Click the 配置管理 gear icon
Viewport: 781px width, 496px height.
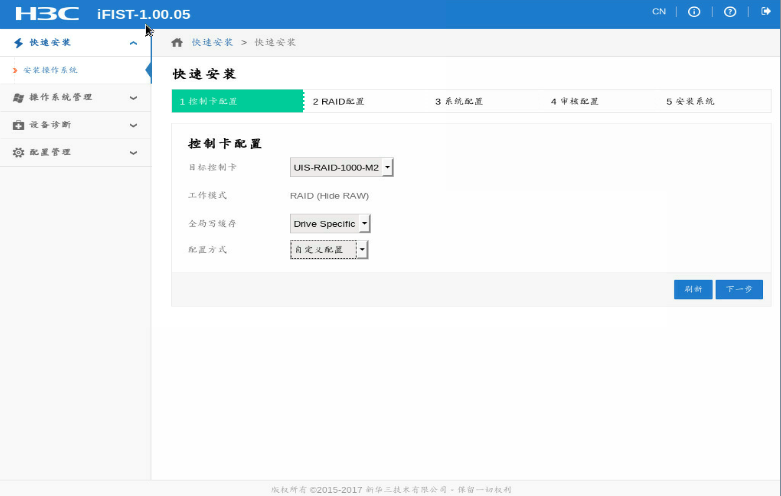point(18,153)
